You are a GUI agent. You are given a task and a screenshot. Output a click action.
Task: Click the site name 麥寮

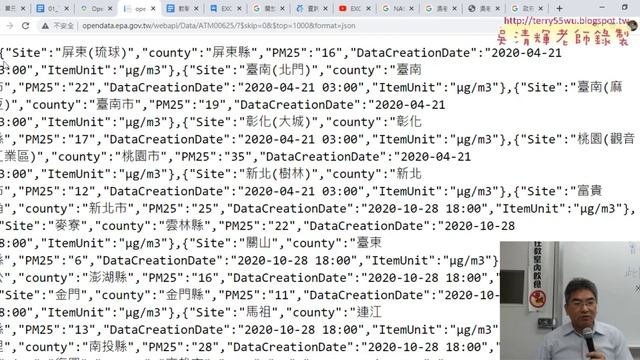tap(68, 225)
